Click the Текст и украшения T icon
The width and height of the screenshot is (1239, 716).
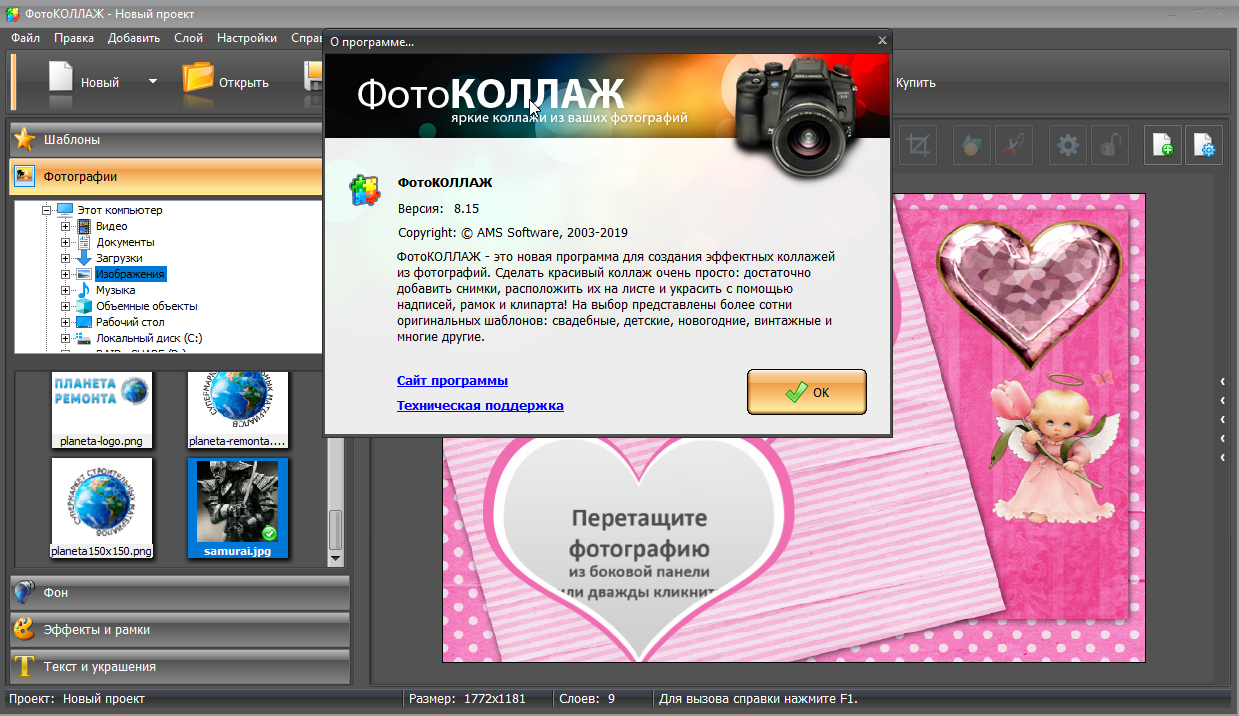(x=25, y=666)
